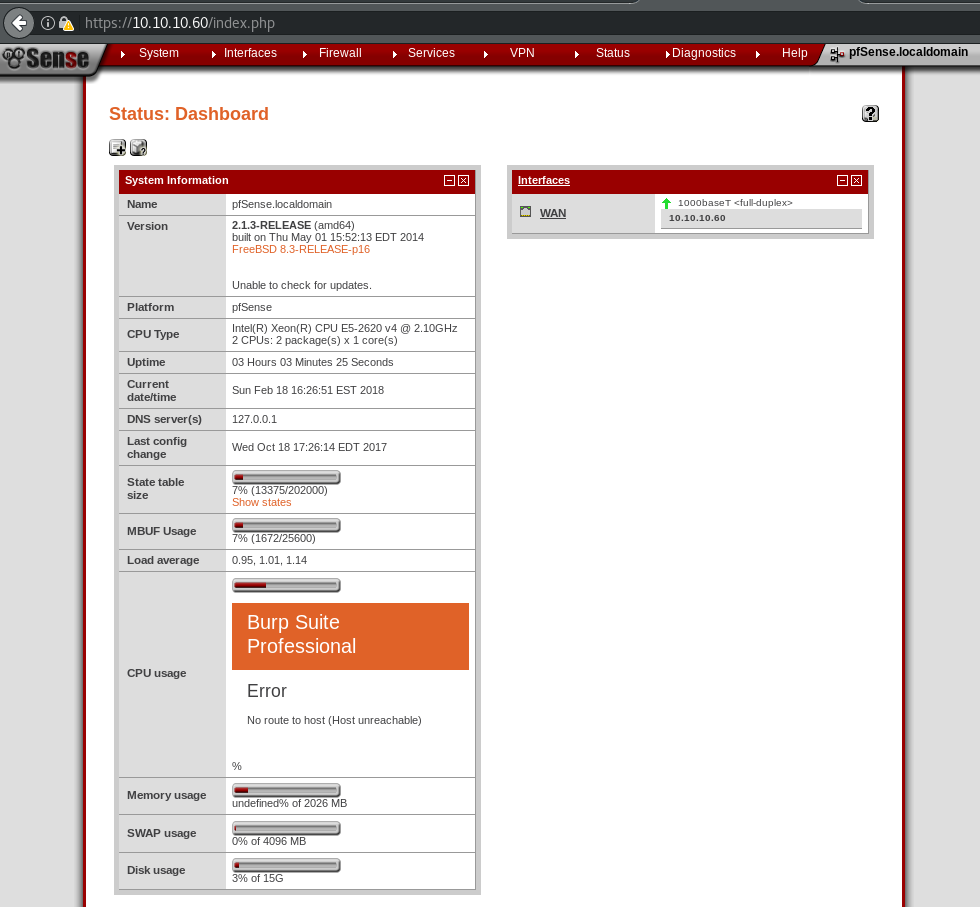Open the Services menu

click(431, 53)
